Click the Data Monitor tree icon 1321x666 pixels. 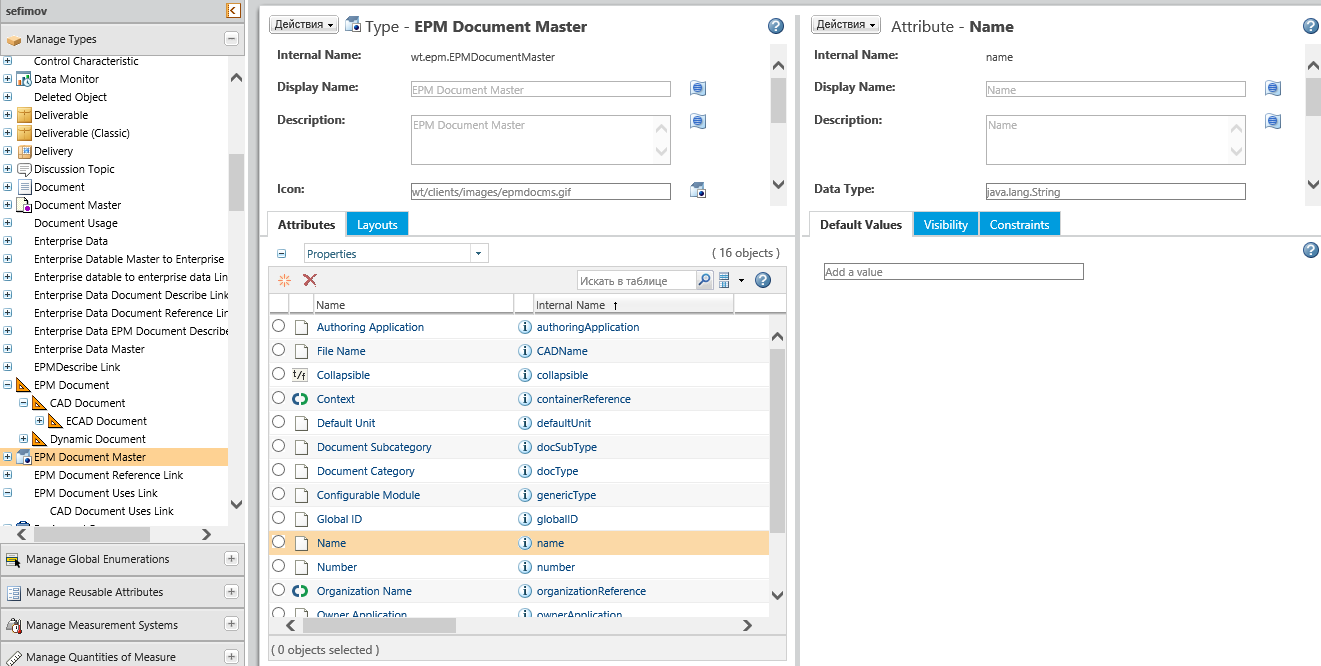pyautogui.click(x=25, y=79)
